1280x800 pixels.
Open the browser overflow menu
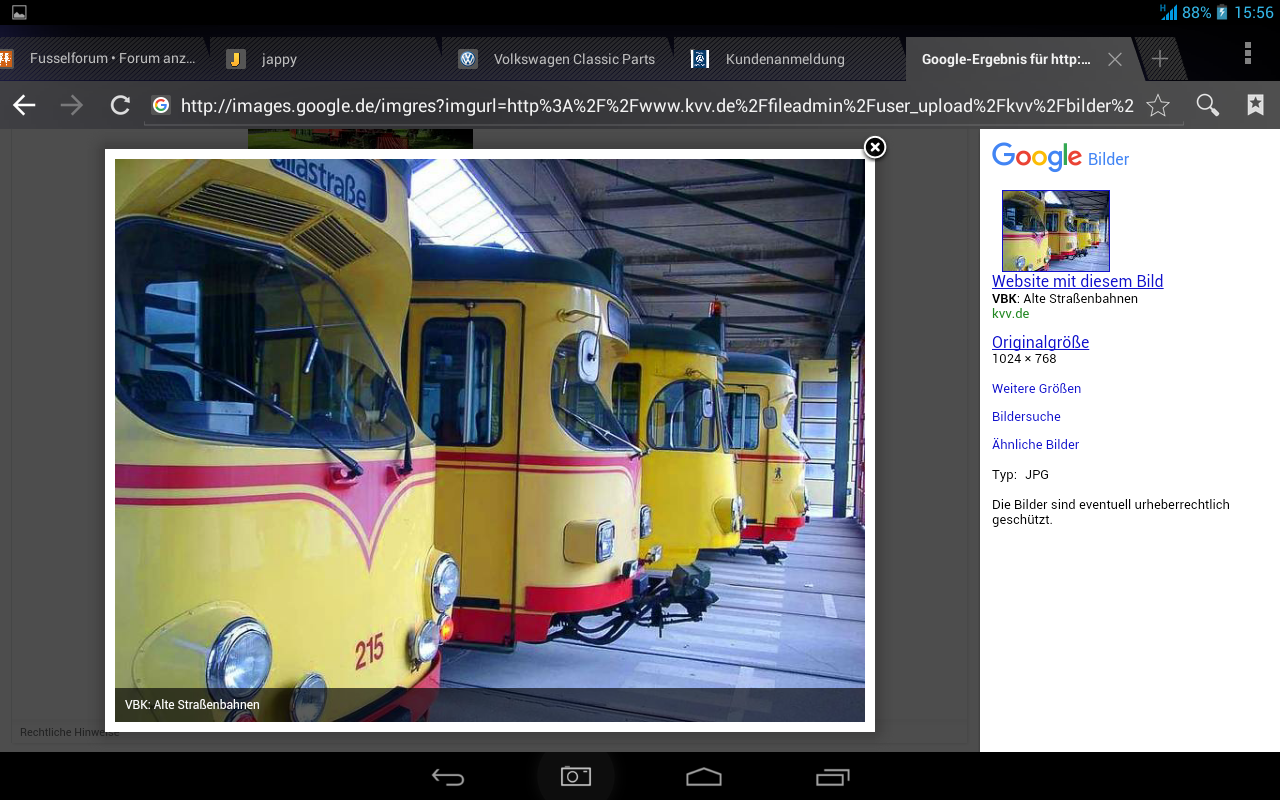pos(1247,54)
